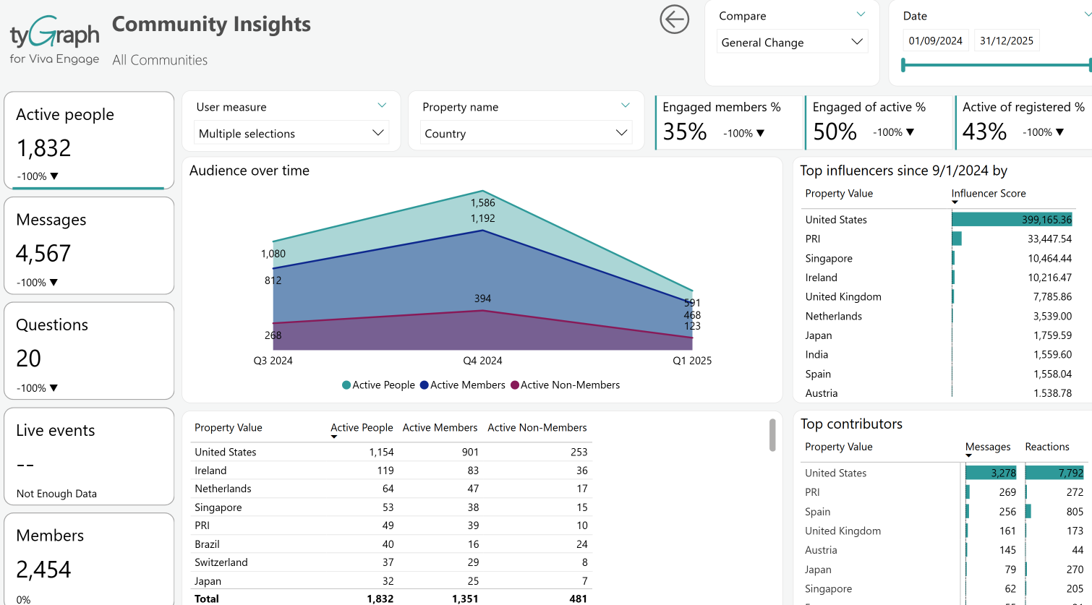Select Singapore row in audience table
The height and width of the screenshot is (605, 1092).
tap(391, 508)
